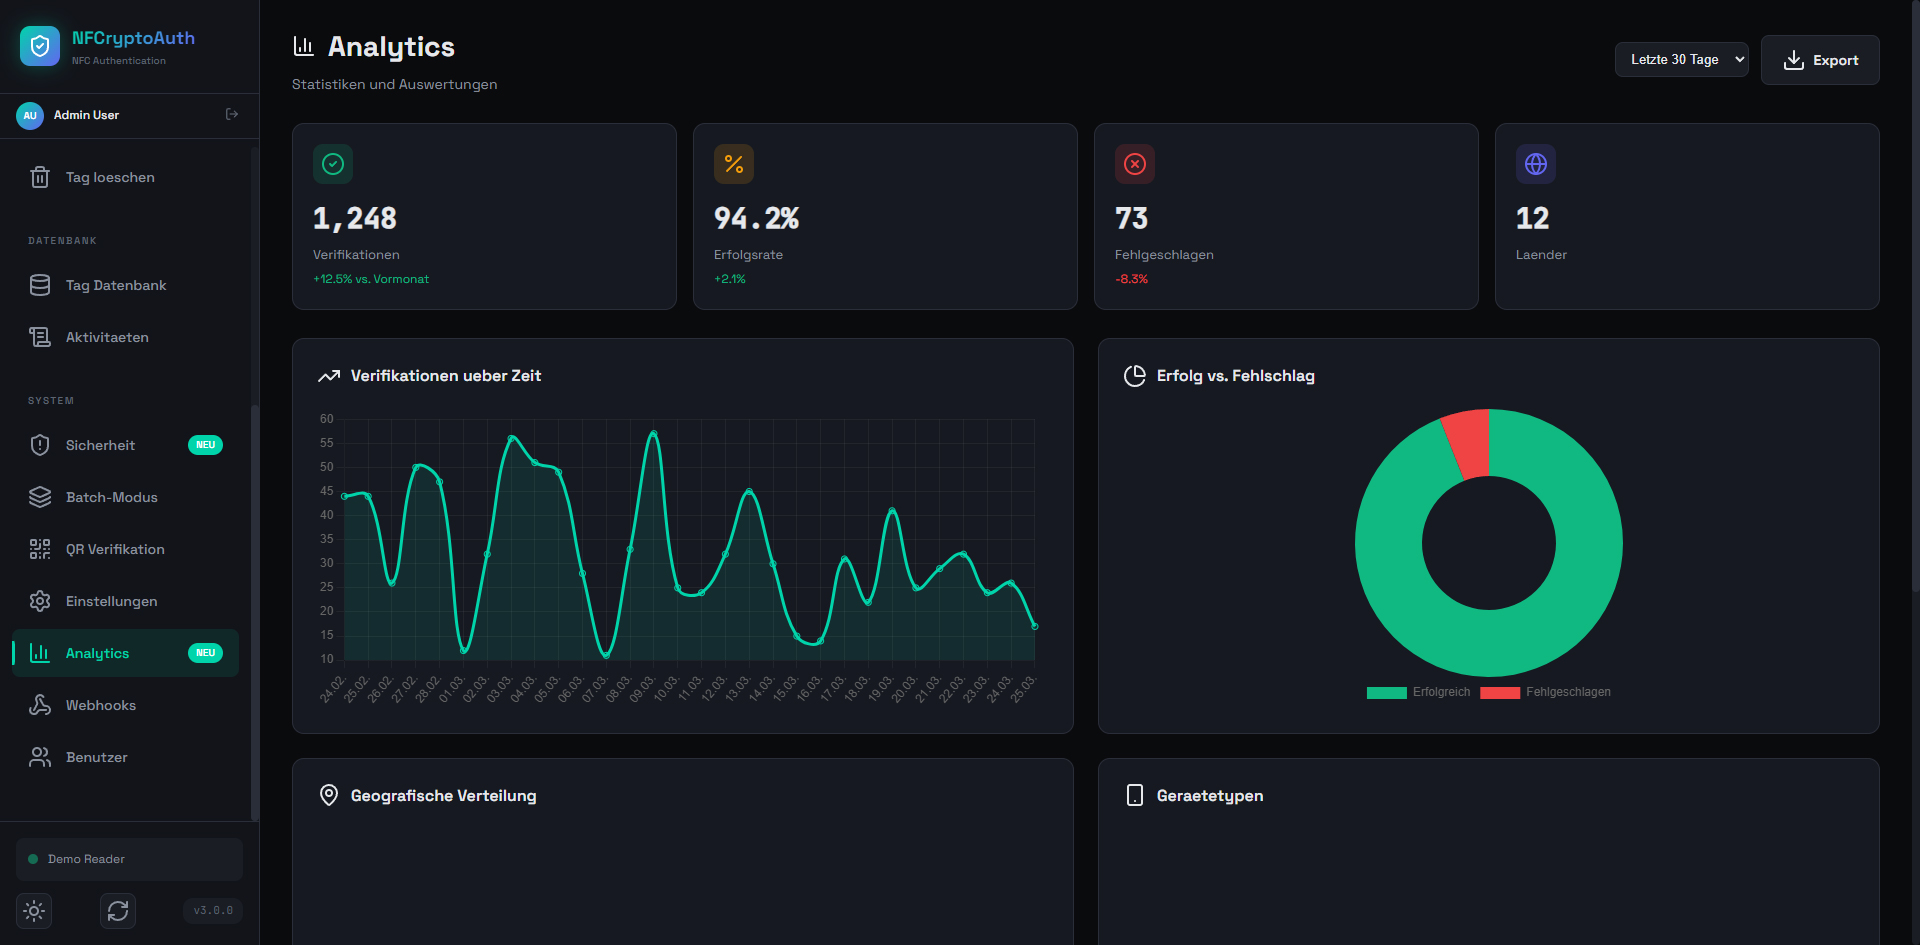The height and width of the screenshot is (945, 1920).
Task: Open the Sicherheit shield icon entry
Action: 40,446
